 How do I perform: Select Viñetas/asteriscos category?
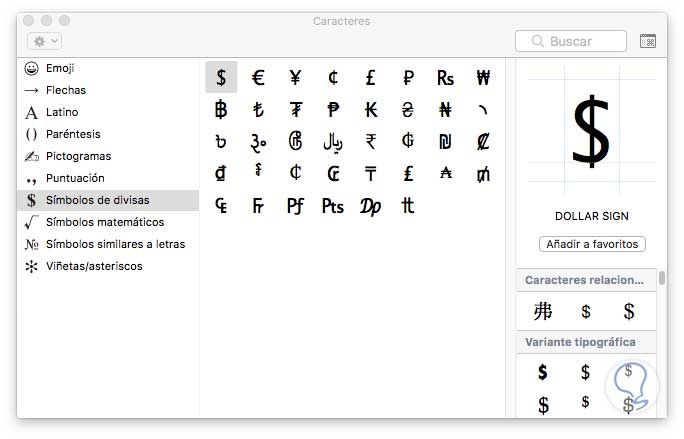pyautogui.click(x=94, y=266)
